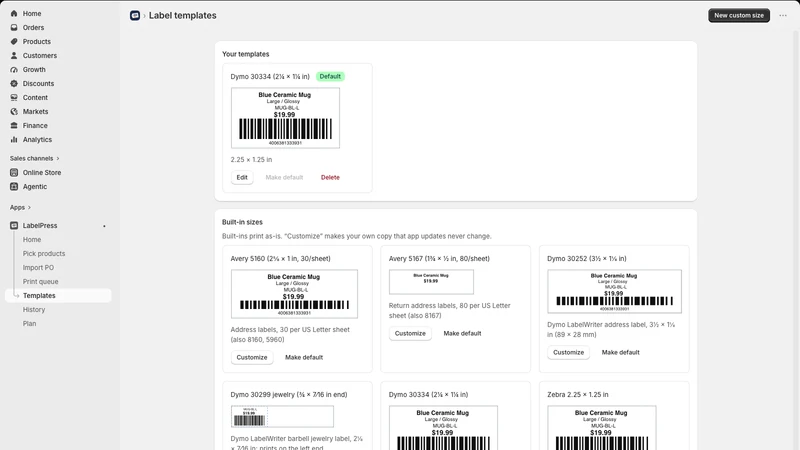Image resolution: width=800 pixels, height=450 pixels.
Task: Open Plan under LabelPress
Action: [x=29, y=323]
